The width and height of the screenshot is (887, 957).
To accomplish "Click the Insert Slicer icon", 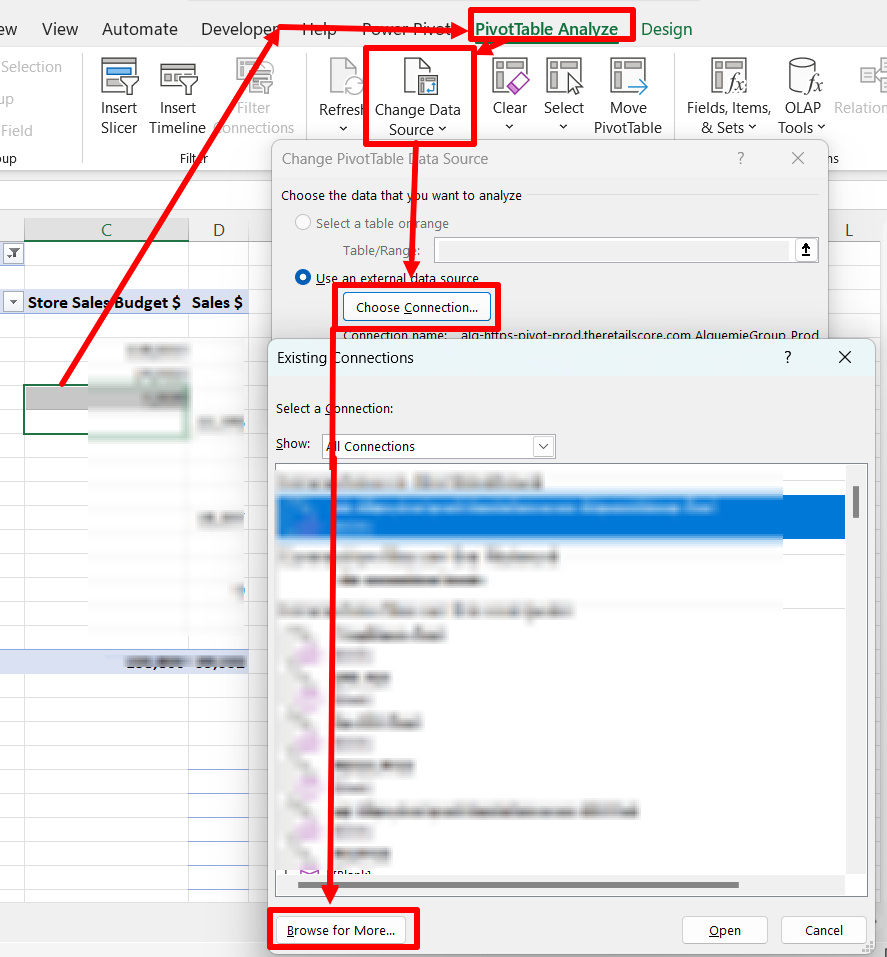I will (119, 78).
